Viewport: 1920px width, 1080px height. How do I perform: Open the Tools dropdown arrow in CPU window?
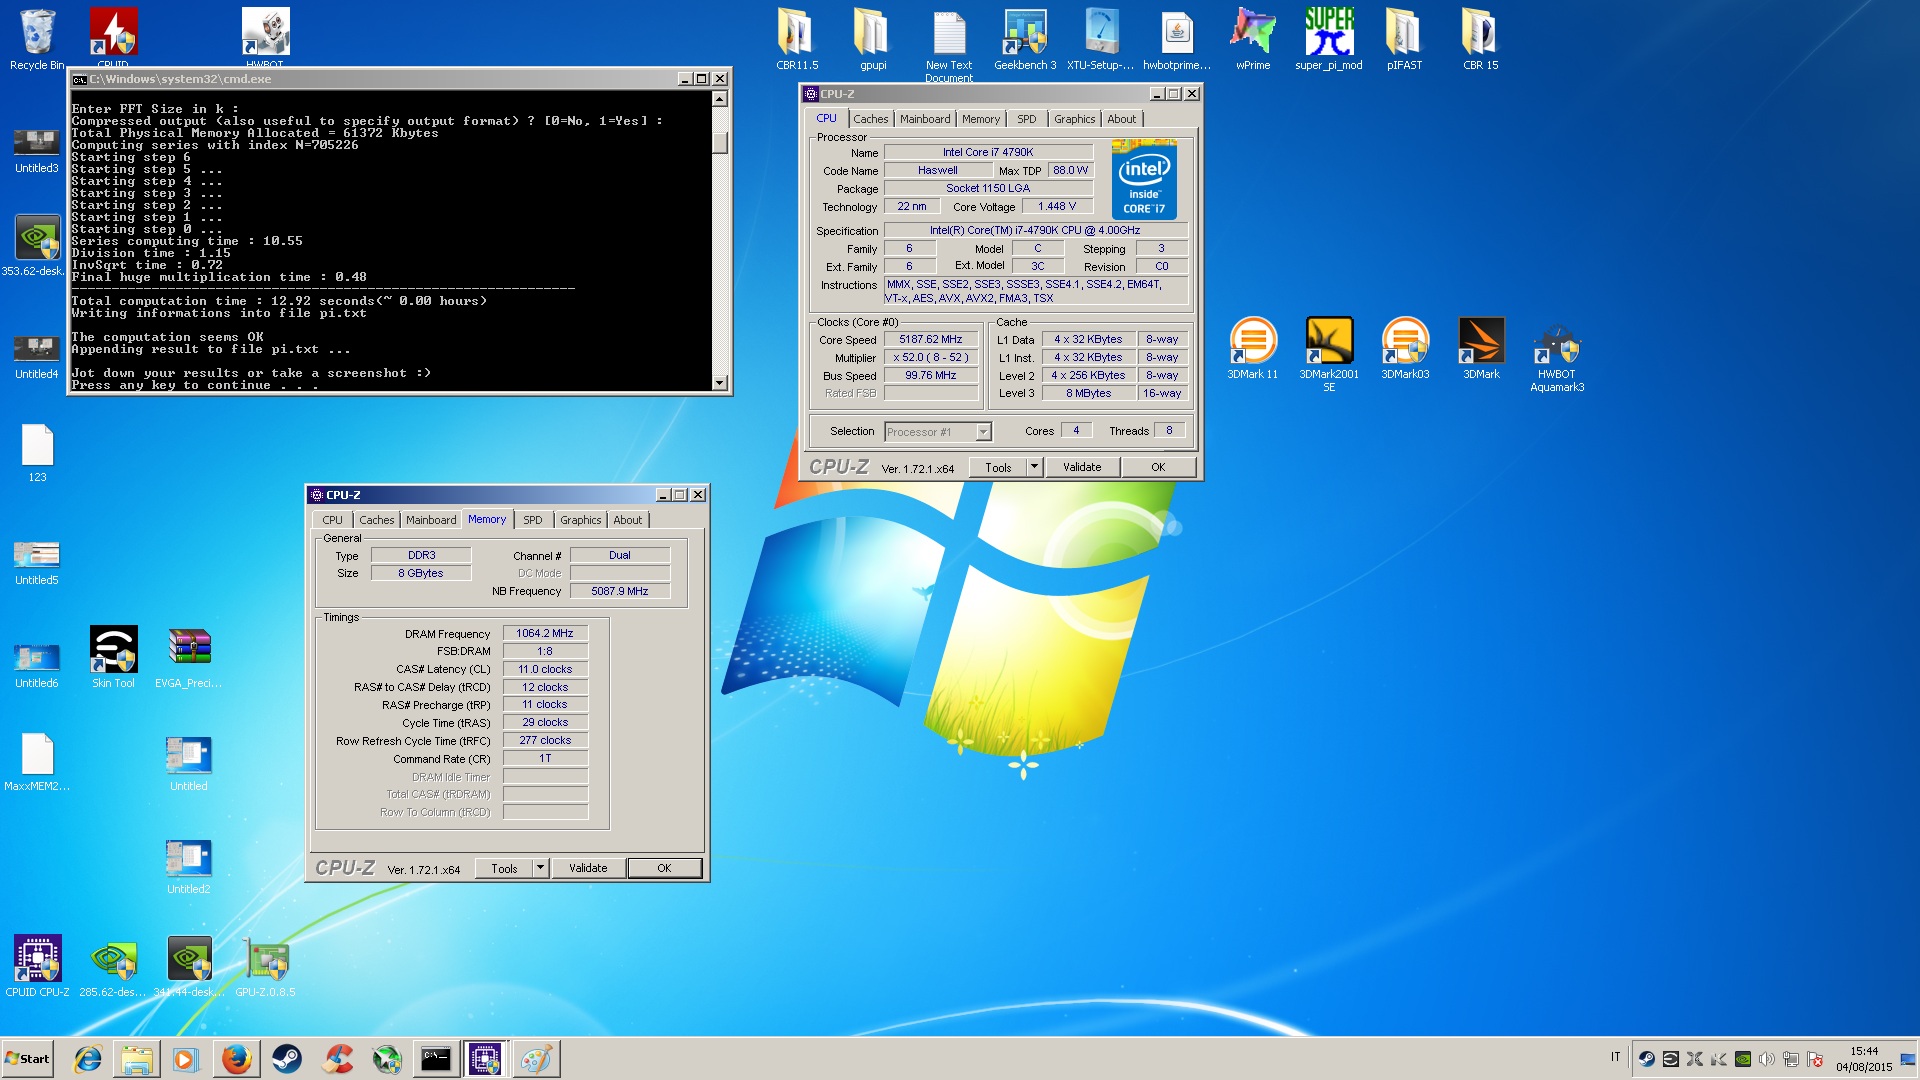pos(1035,467)
